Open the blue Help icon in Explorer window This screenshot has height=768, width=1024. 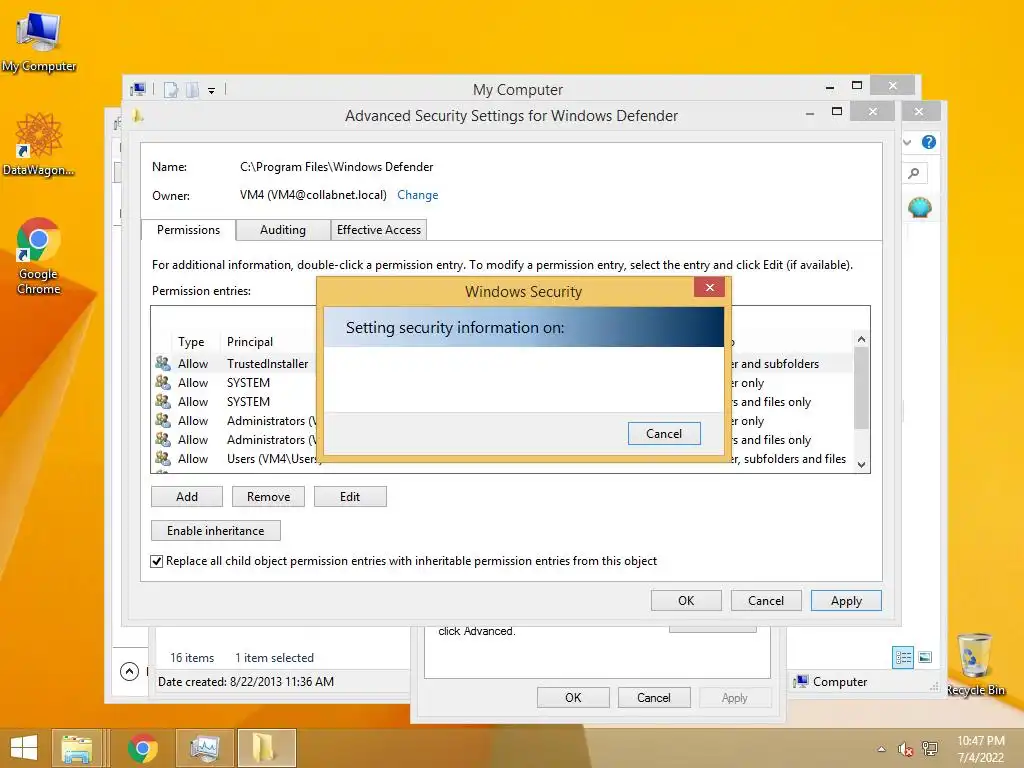(929, 142)
